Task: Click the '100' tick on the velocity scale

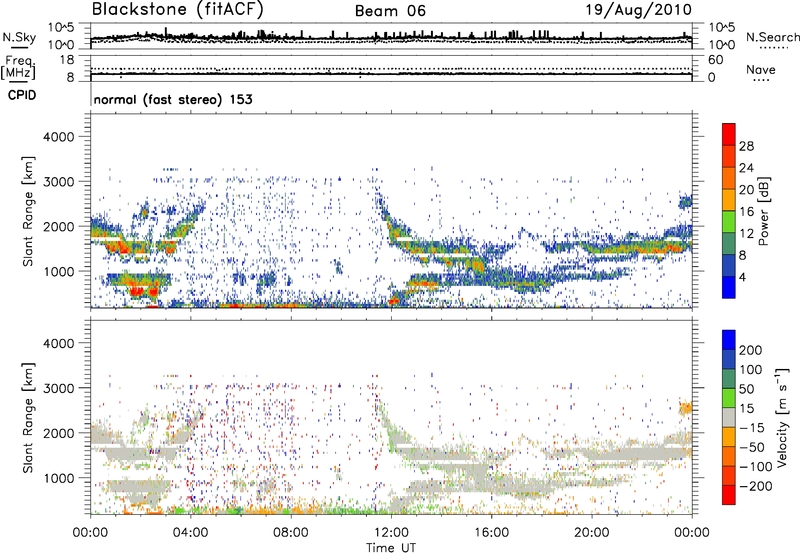Action: click(751, 370)
